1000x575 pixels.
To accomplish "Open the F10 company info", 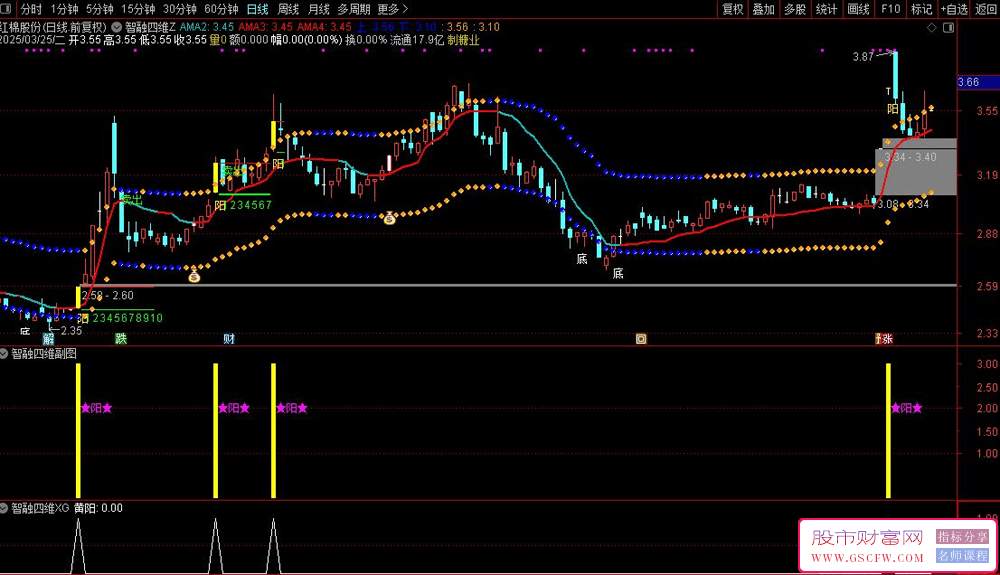I will pos(891,9).
